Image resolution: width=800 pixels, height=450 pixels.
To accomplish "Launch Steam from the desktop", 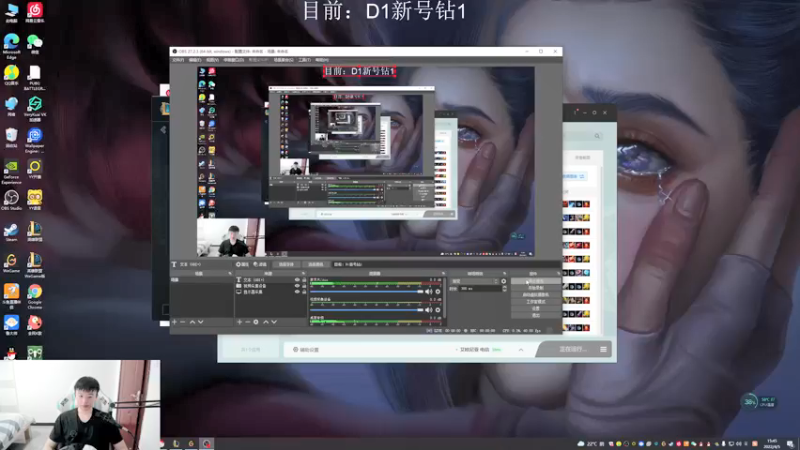I will coord(11,232).
